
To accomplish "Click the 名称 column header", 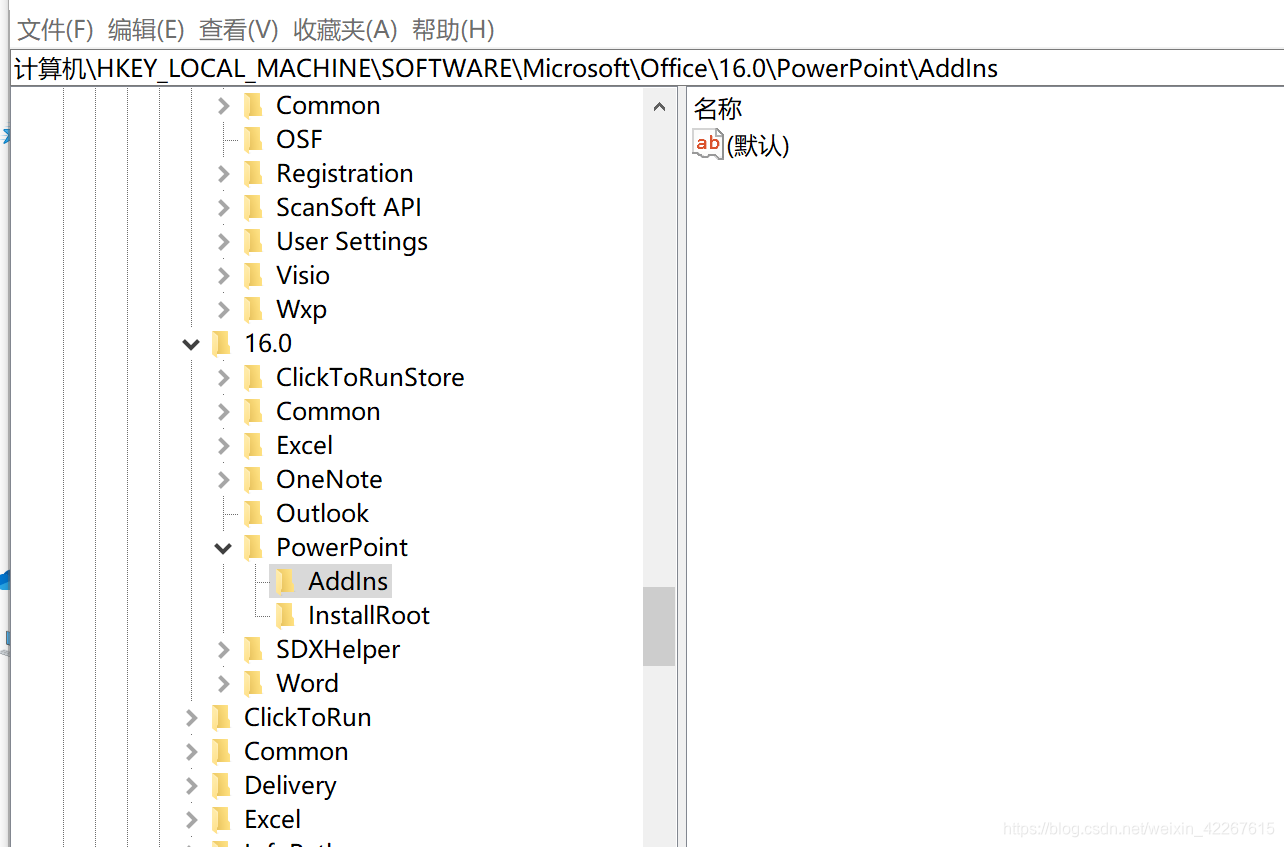I will click(x=718, y=108).
